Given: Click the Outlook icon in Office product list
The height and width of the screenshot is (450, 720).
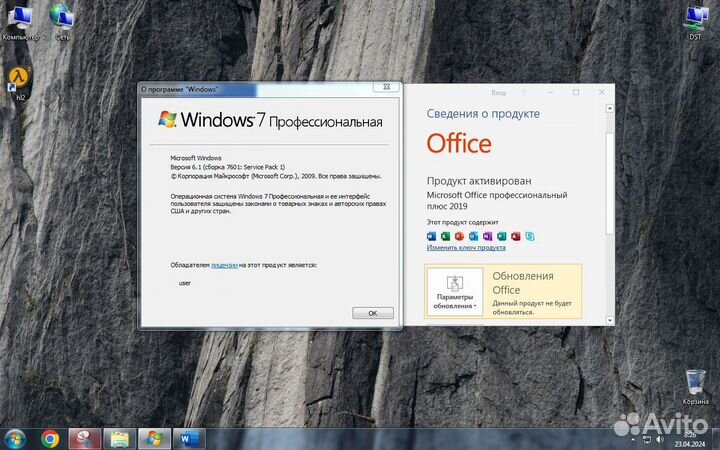Looking at the screenshot, I should 473,236.
